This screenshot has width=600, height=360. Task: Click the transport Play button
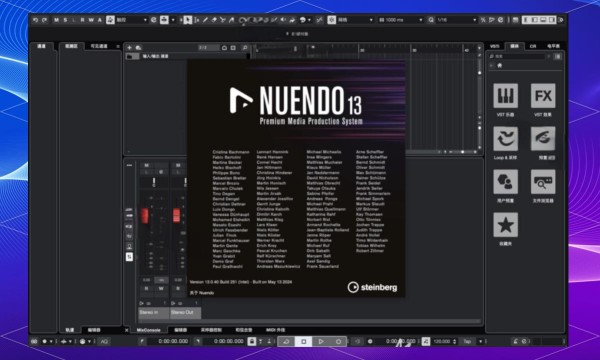(321, 341)
